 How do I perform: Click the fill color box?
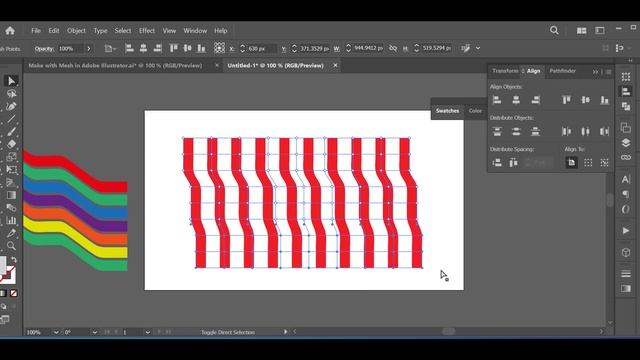click(2, 264)
